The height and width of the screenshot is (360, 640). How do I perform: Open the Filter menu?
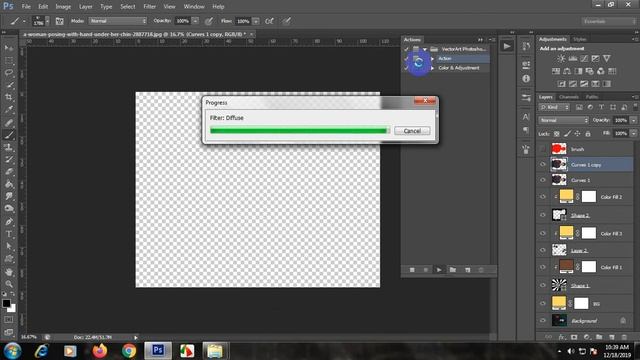click(149, 7)
